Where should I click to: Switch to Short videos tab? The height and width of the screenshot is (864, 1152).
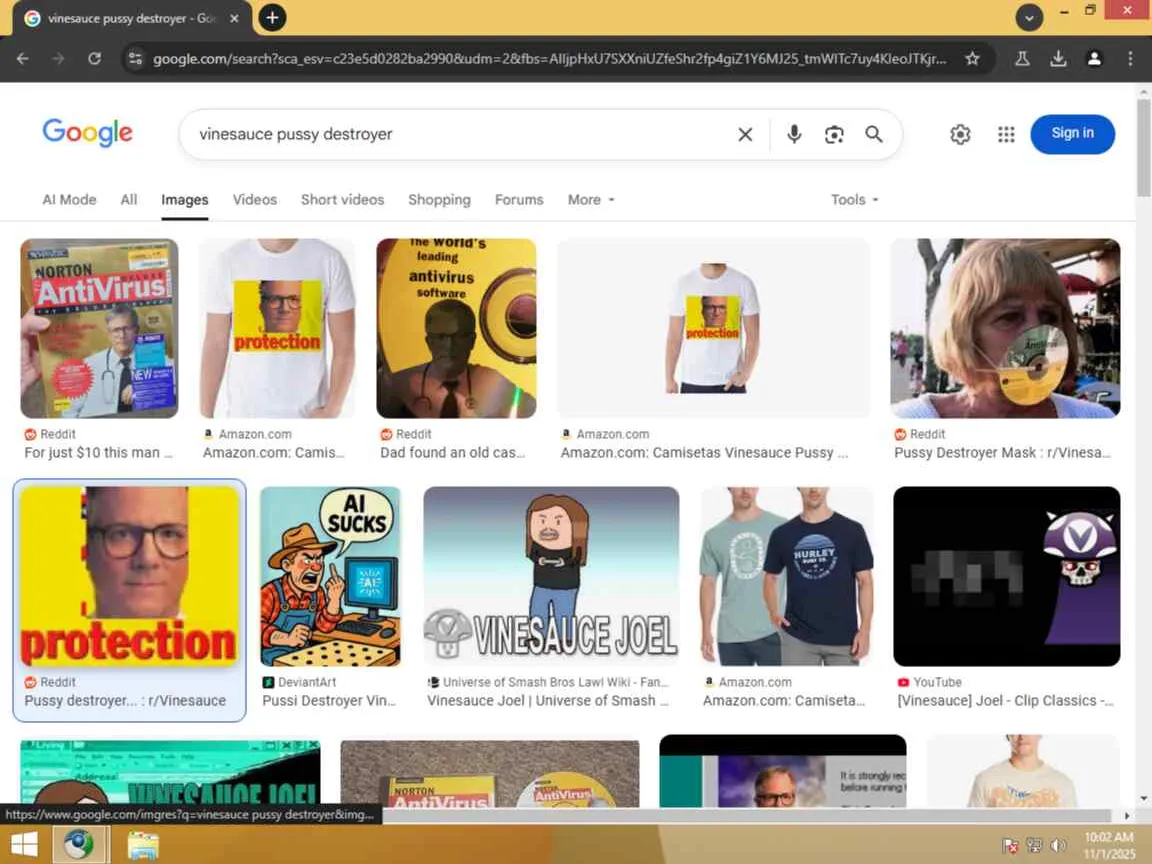point(342,200)
